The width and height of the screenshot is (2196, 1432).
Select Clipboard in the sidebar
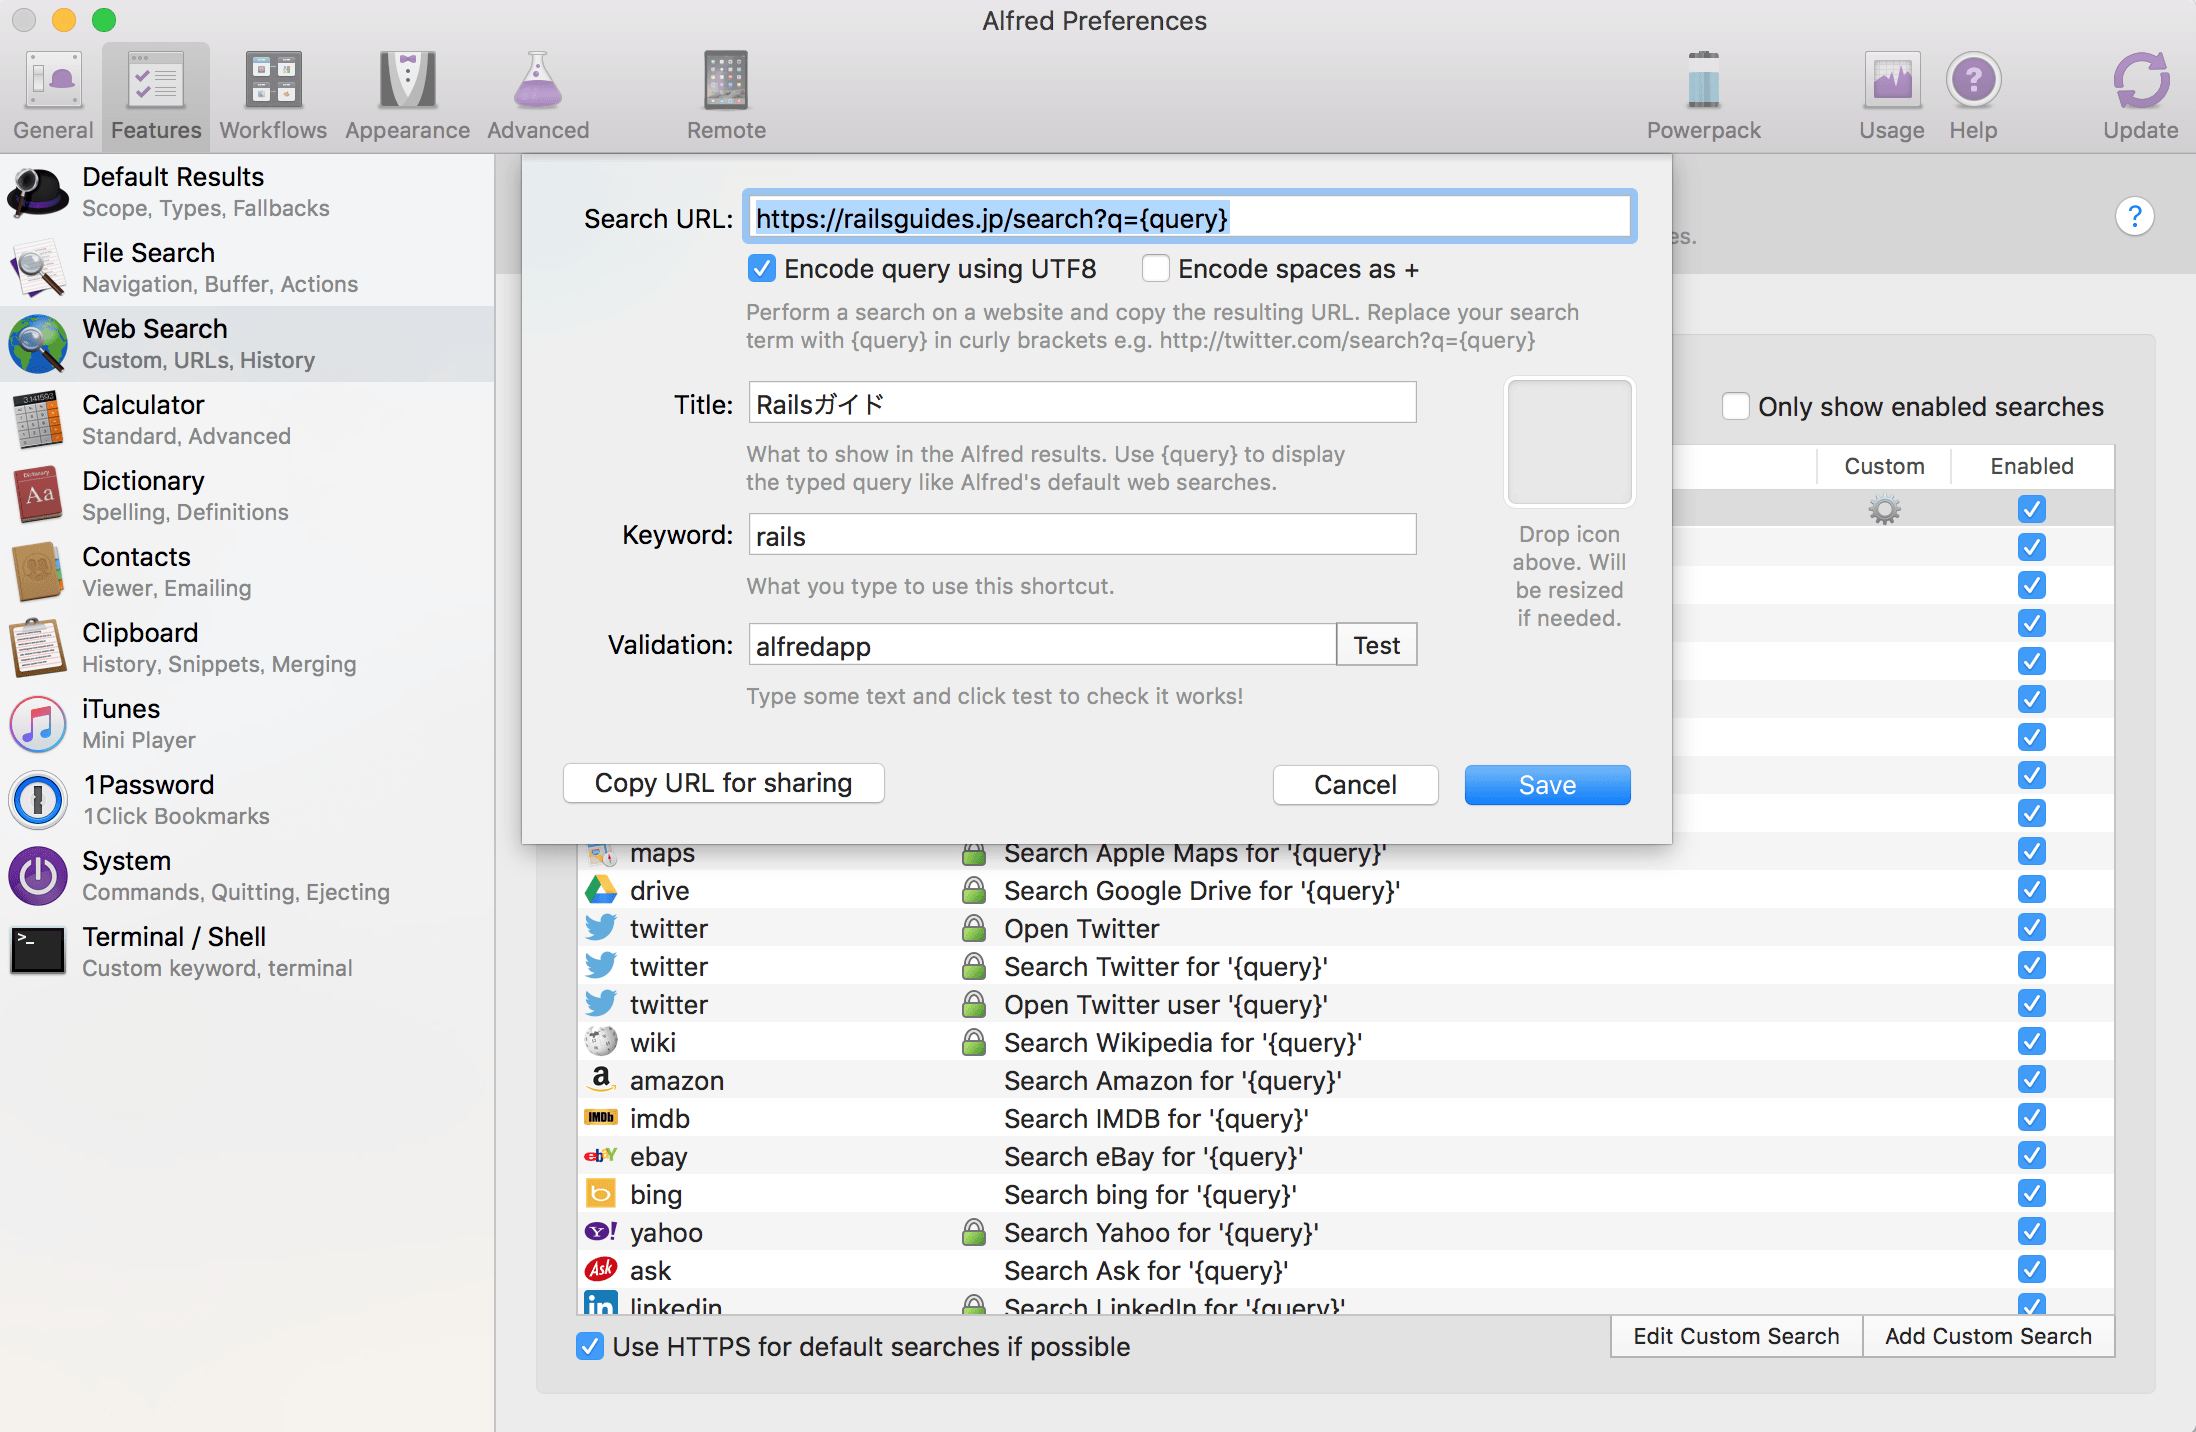coord(247,648)
